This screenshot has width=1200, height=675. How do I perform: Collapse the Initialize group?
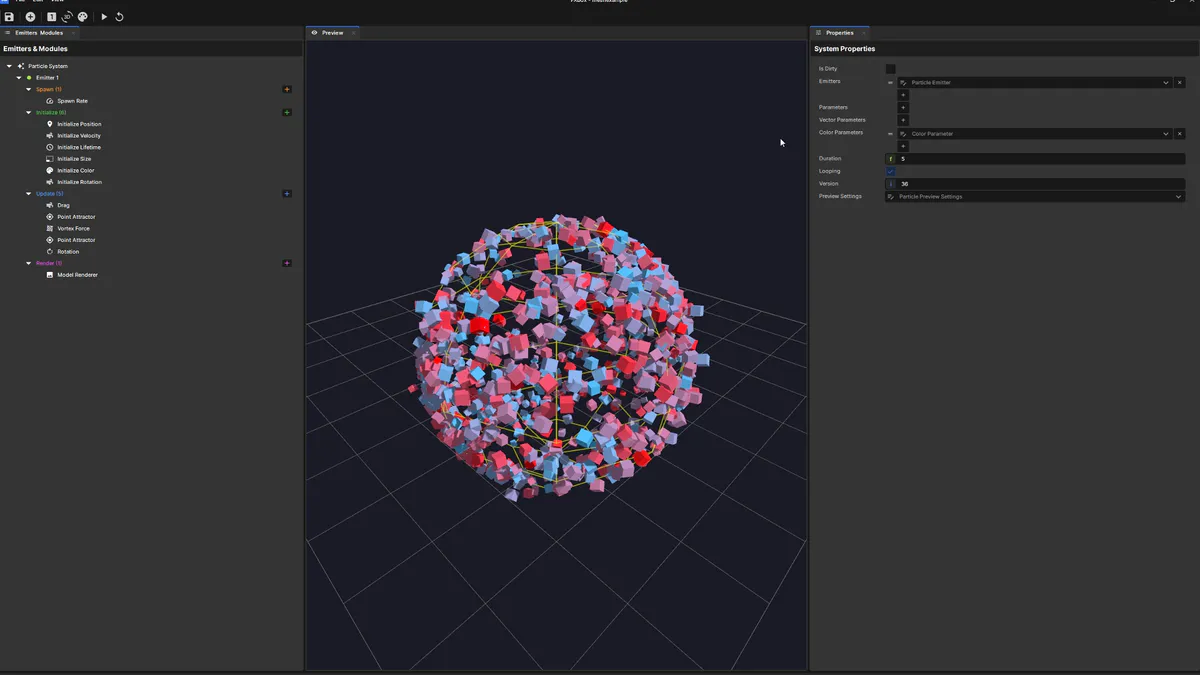29,112
